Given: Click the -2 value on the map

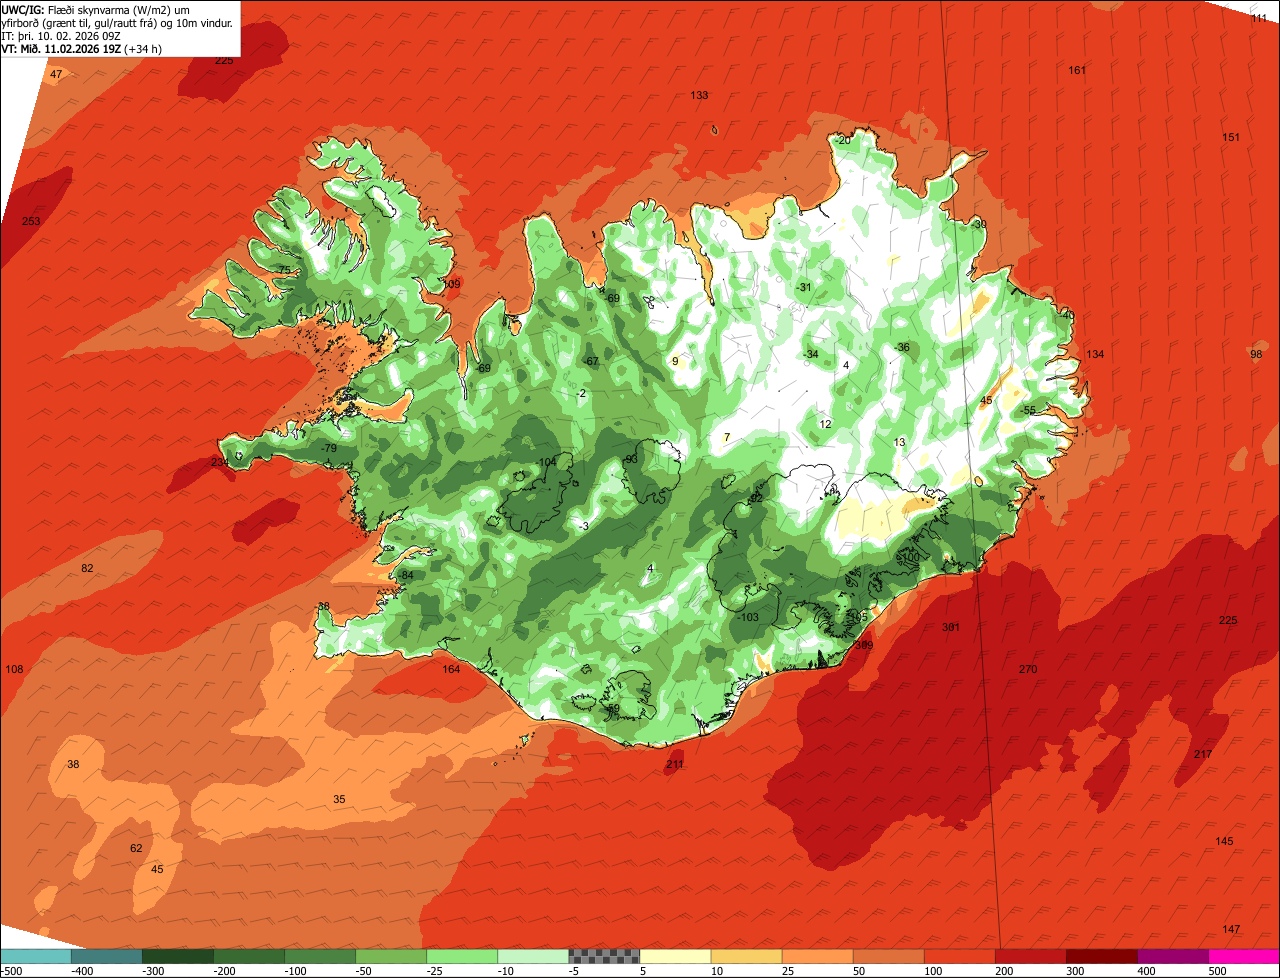Looking at the screenshot, I should click(x=581, y=393).
